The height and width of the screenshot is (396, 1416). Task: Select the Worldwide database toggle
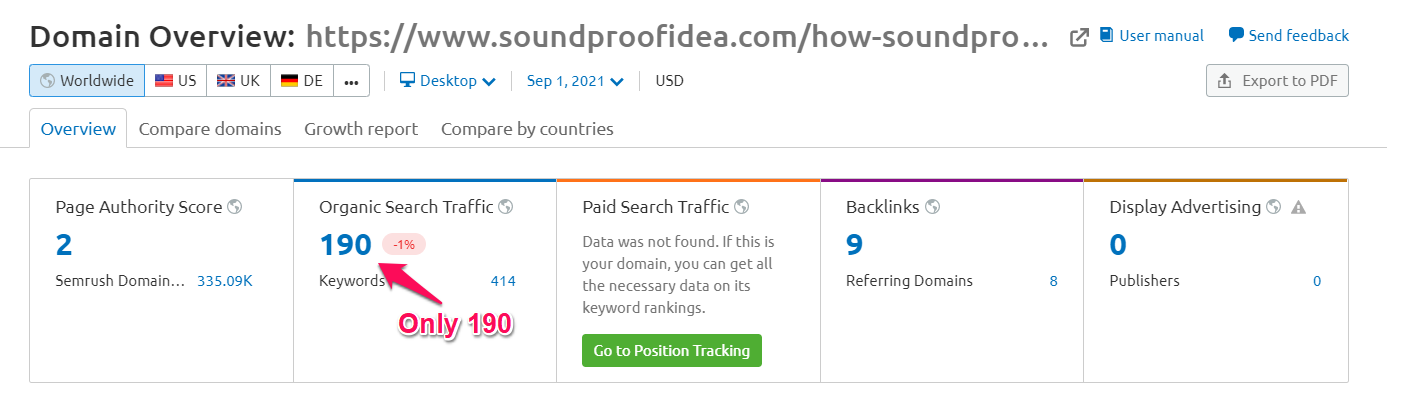click(x=87, y=81)
